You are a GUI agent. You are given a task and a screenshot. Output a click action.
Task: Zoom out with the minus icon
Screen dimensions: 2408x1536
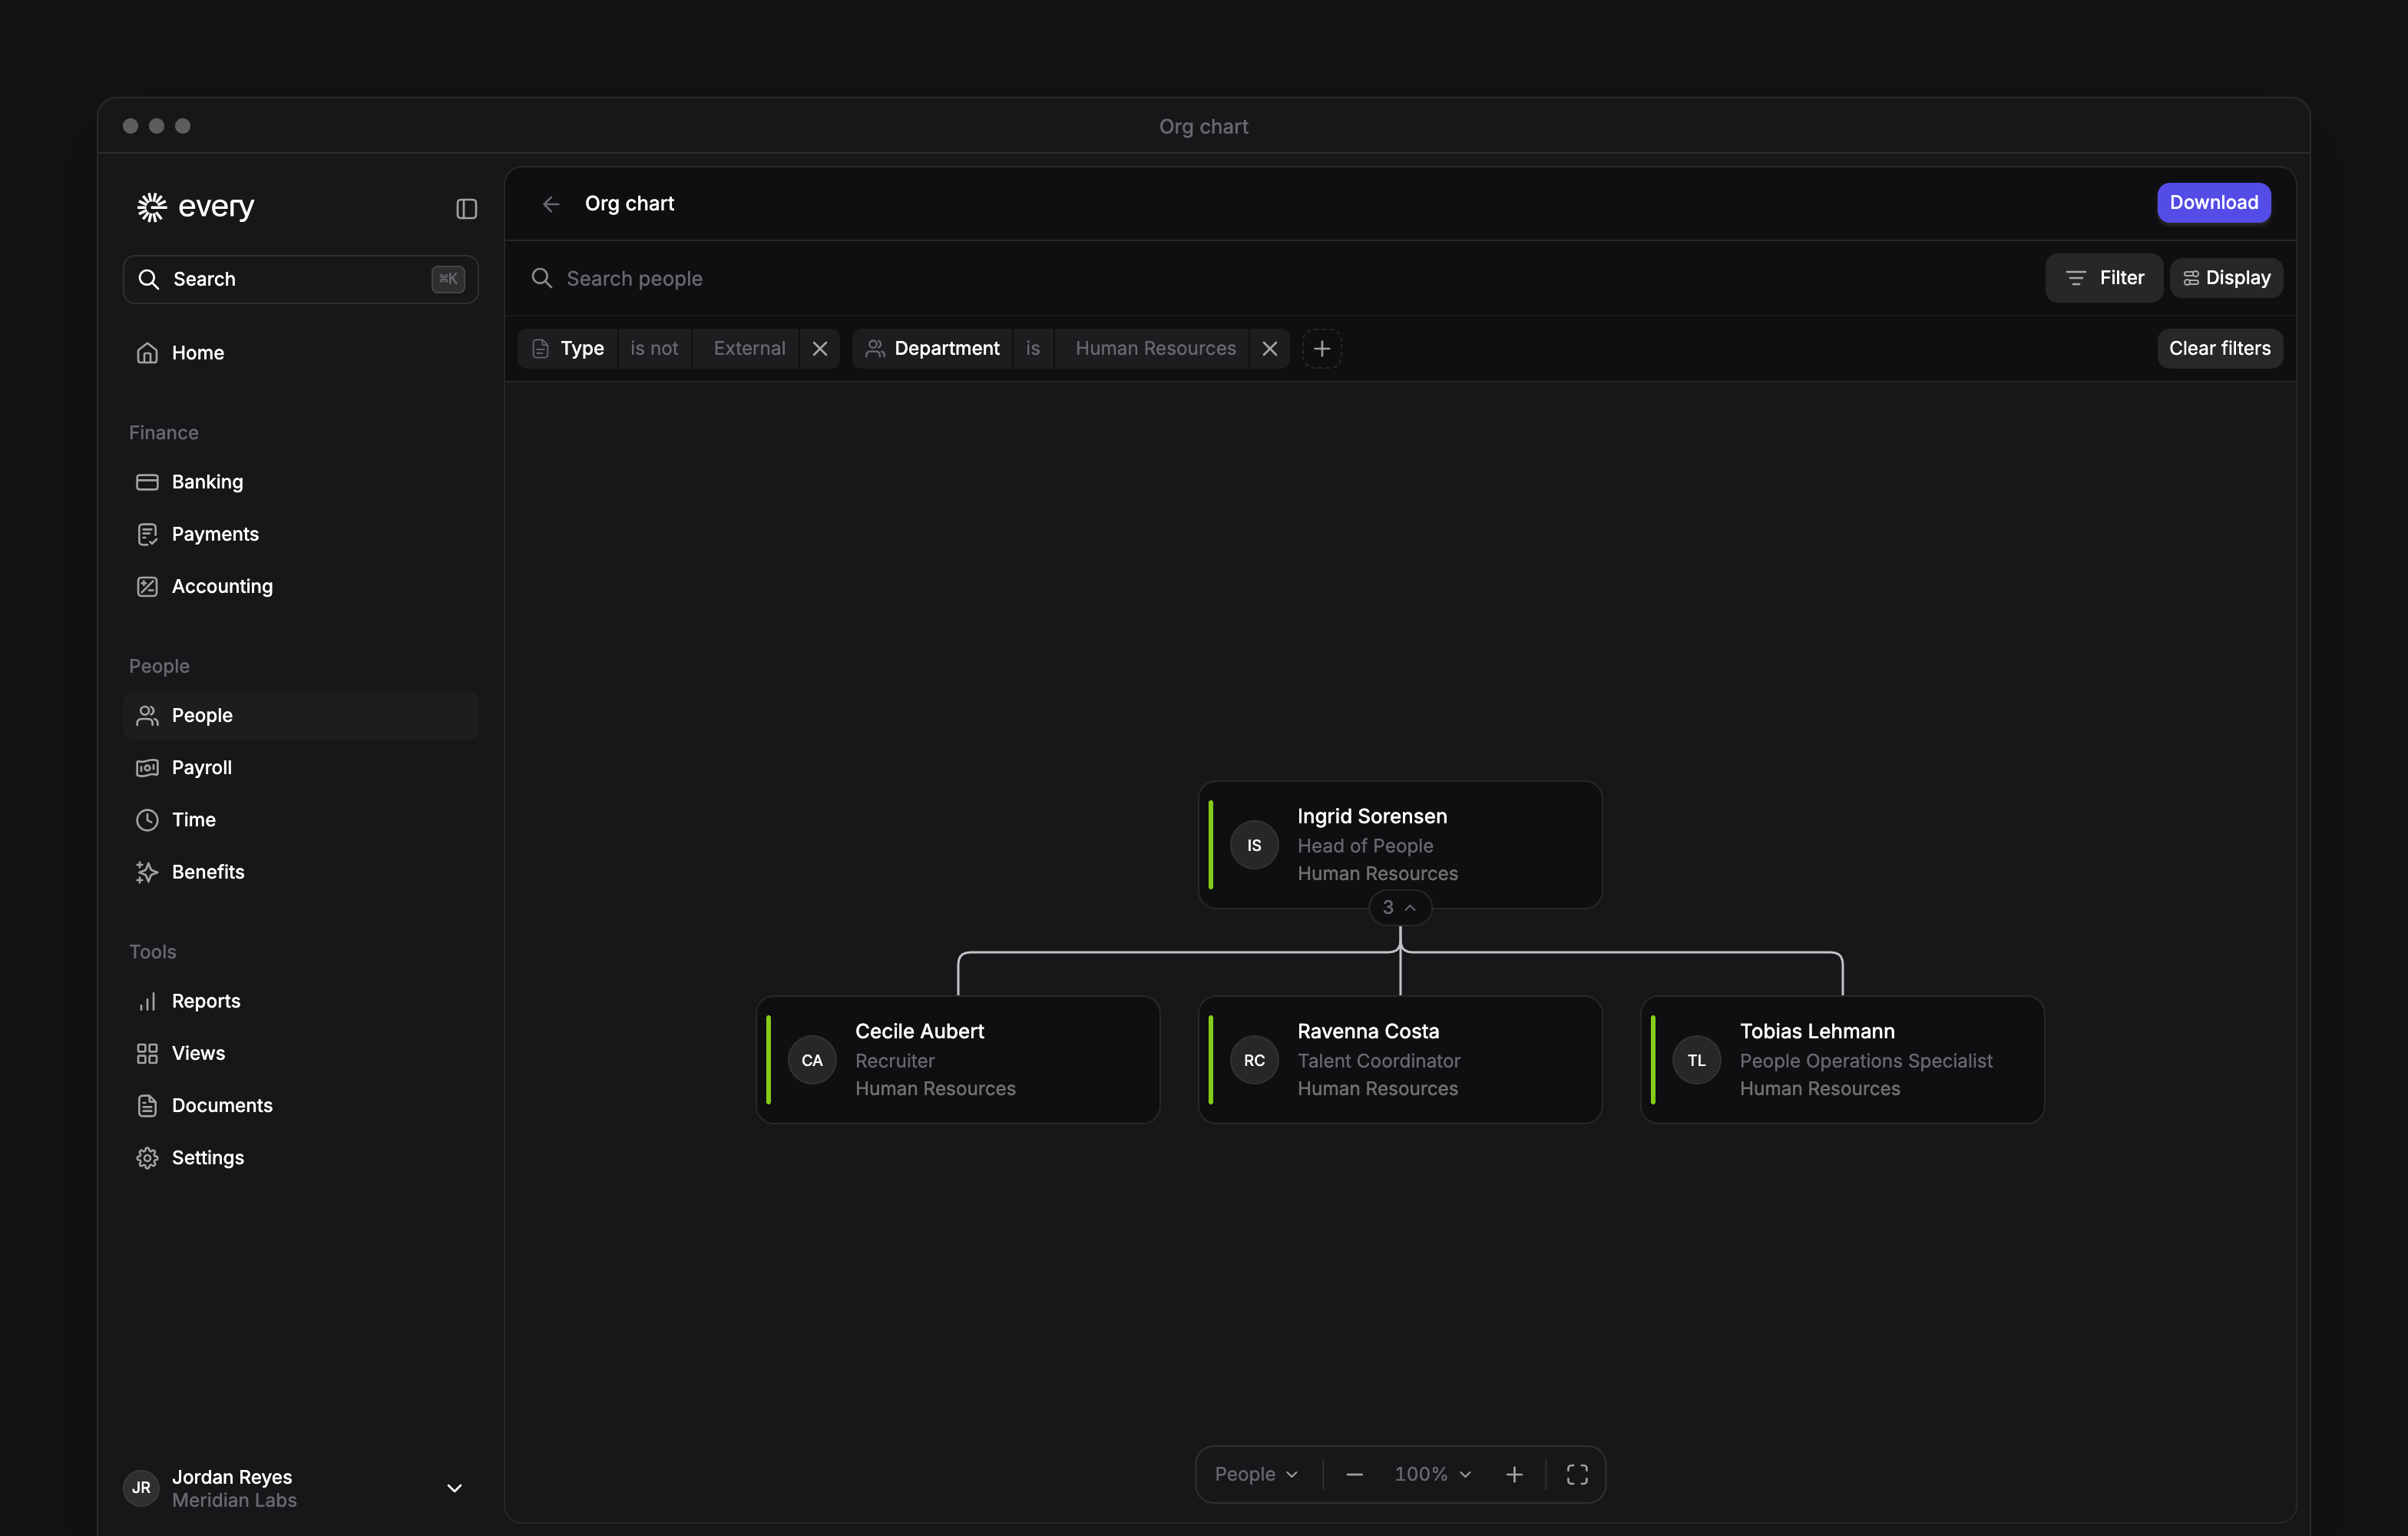point(1355,1474)
